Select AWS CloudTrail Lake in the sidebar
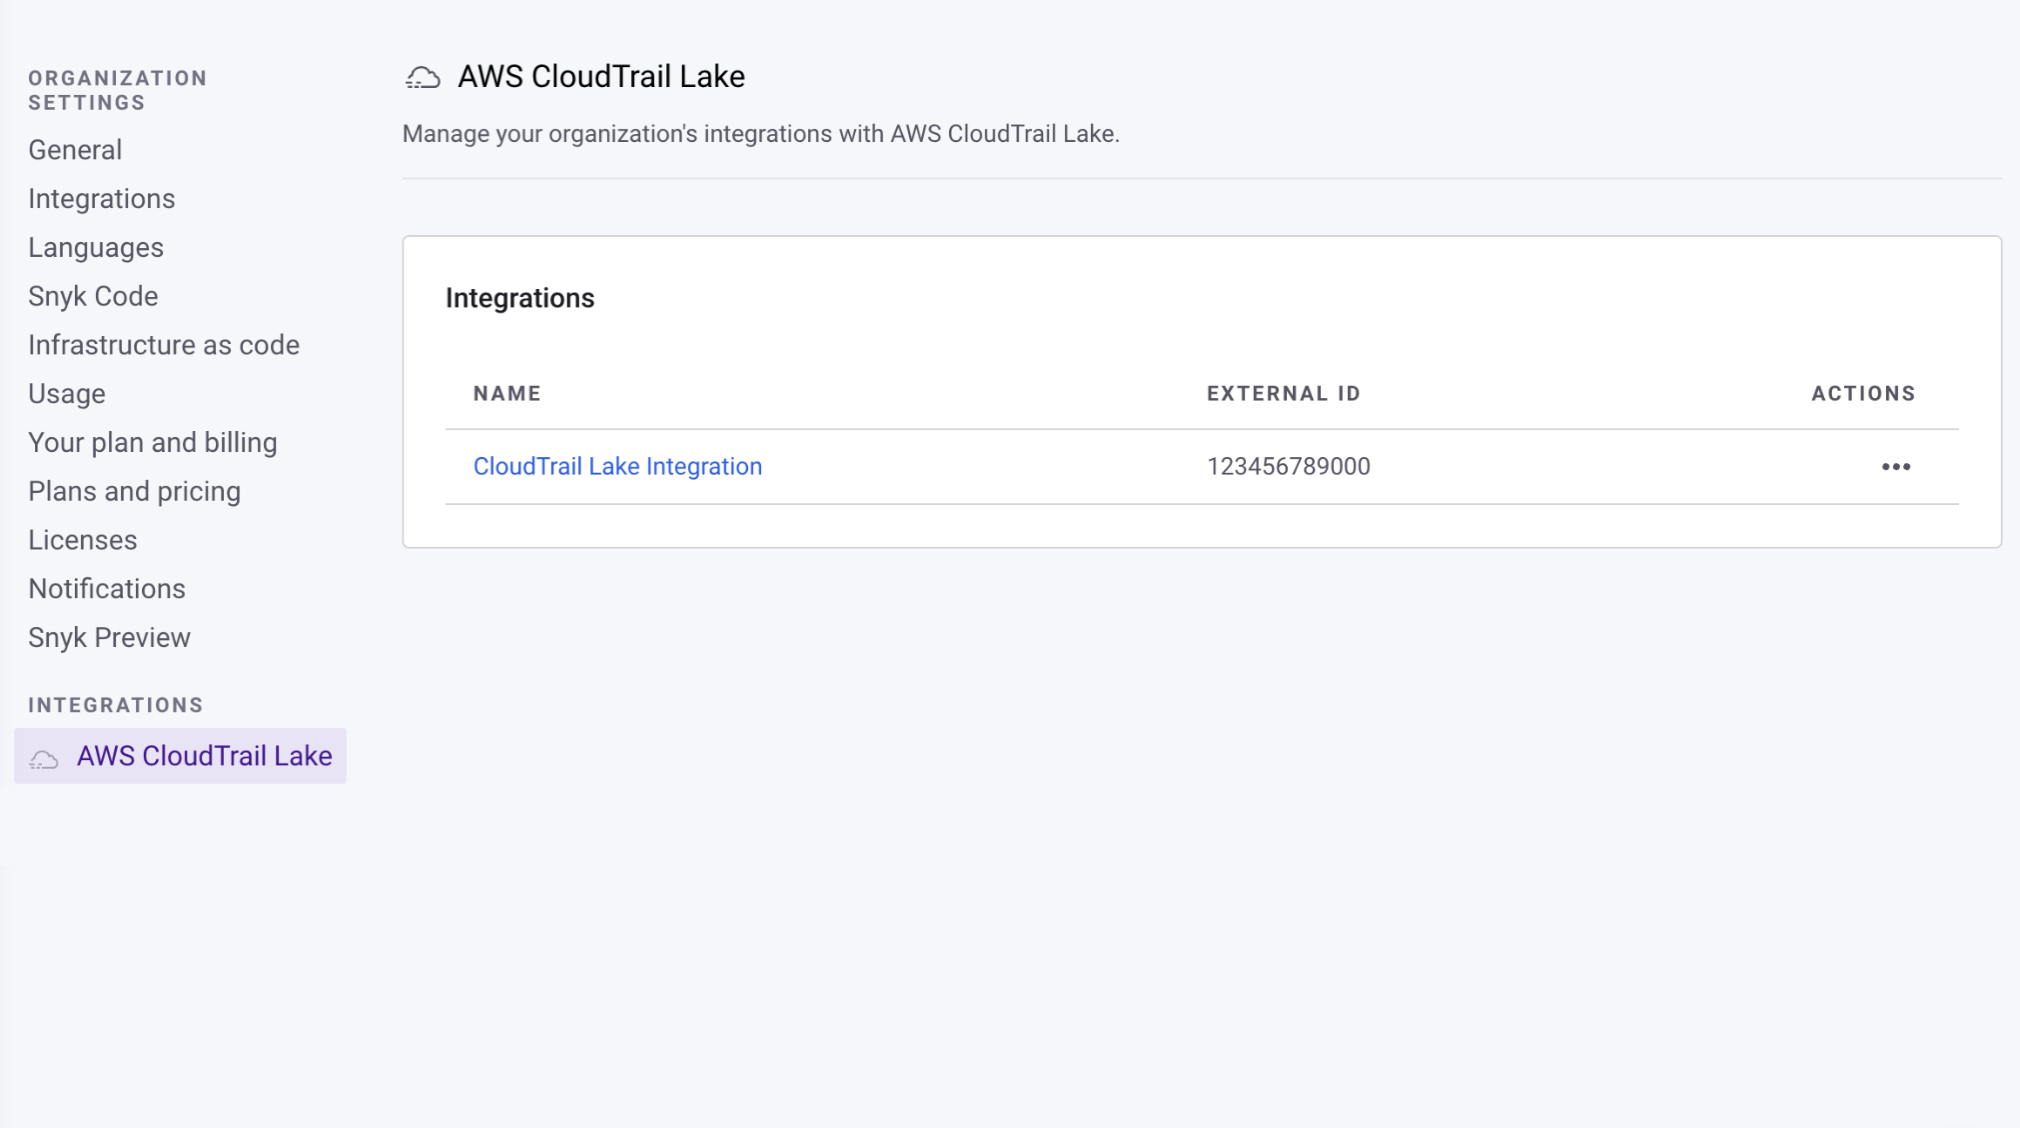The height and width of the screenshot is (1128, 2020). 205,756
